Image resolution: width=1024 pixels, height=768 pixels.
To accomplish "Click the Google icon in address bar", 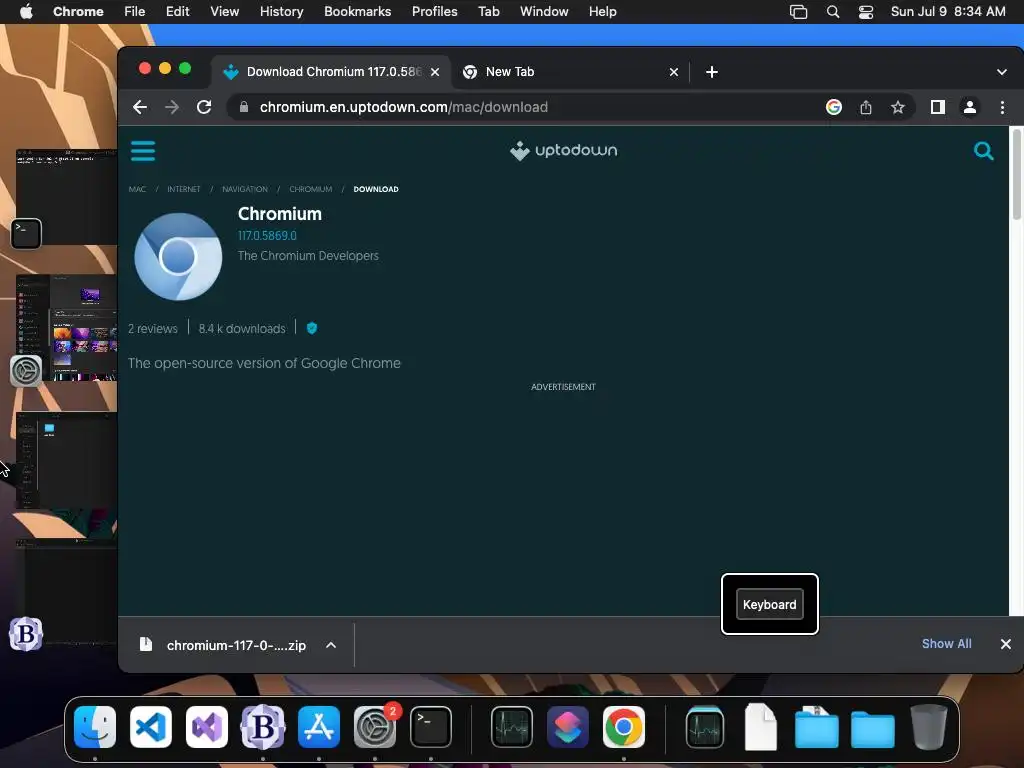I will point(833,107).
